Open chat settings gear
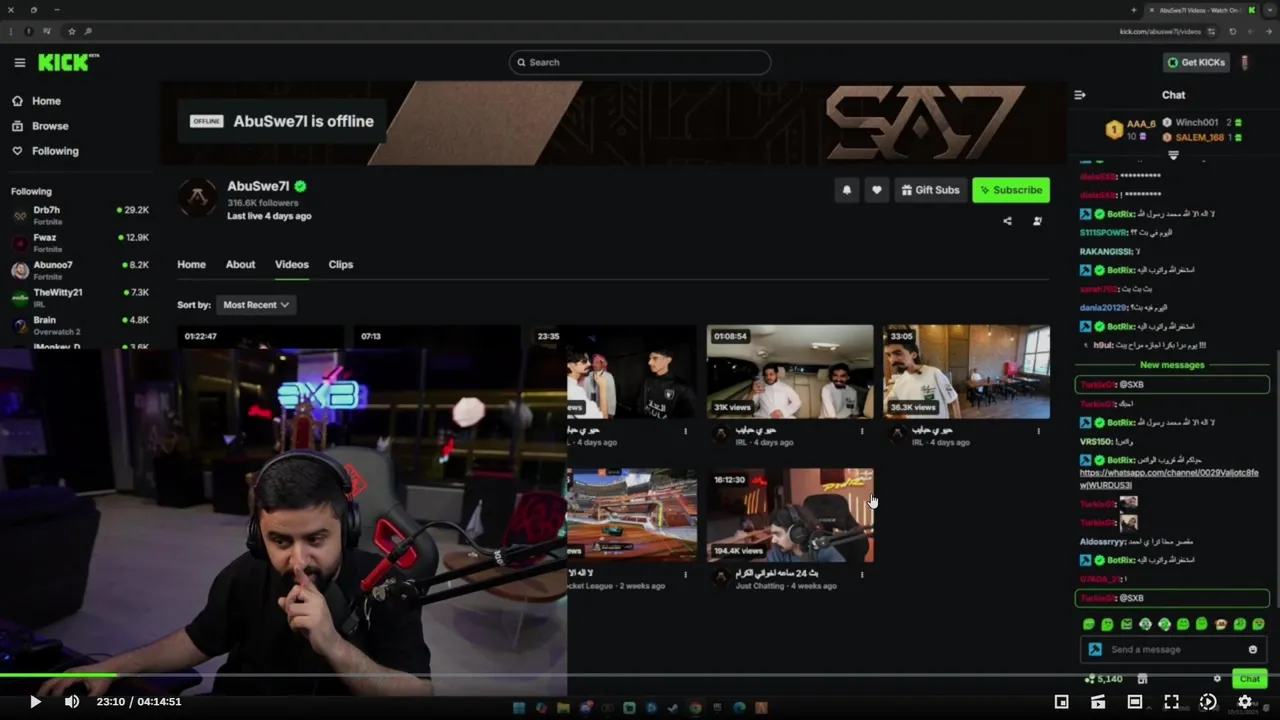 (x=1217, y=679)
